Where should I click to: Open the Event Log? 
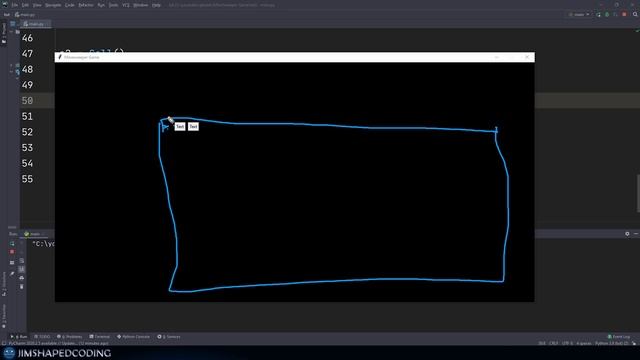click(619, 337)
